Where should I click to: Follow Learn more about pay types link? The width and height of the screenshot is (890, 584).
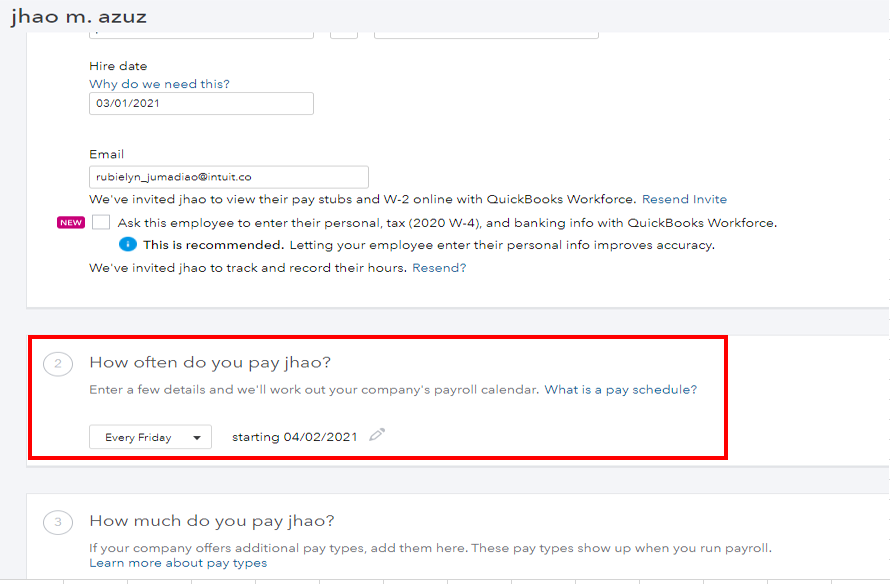[178, 563]
